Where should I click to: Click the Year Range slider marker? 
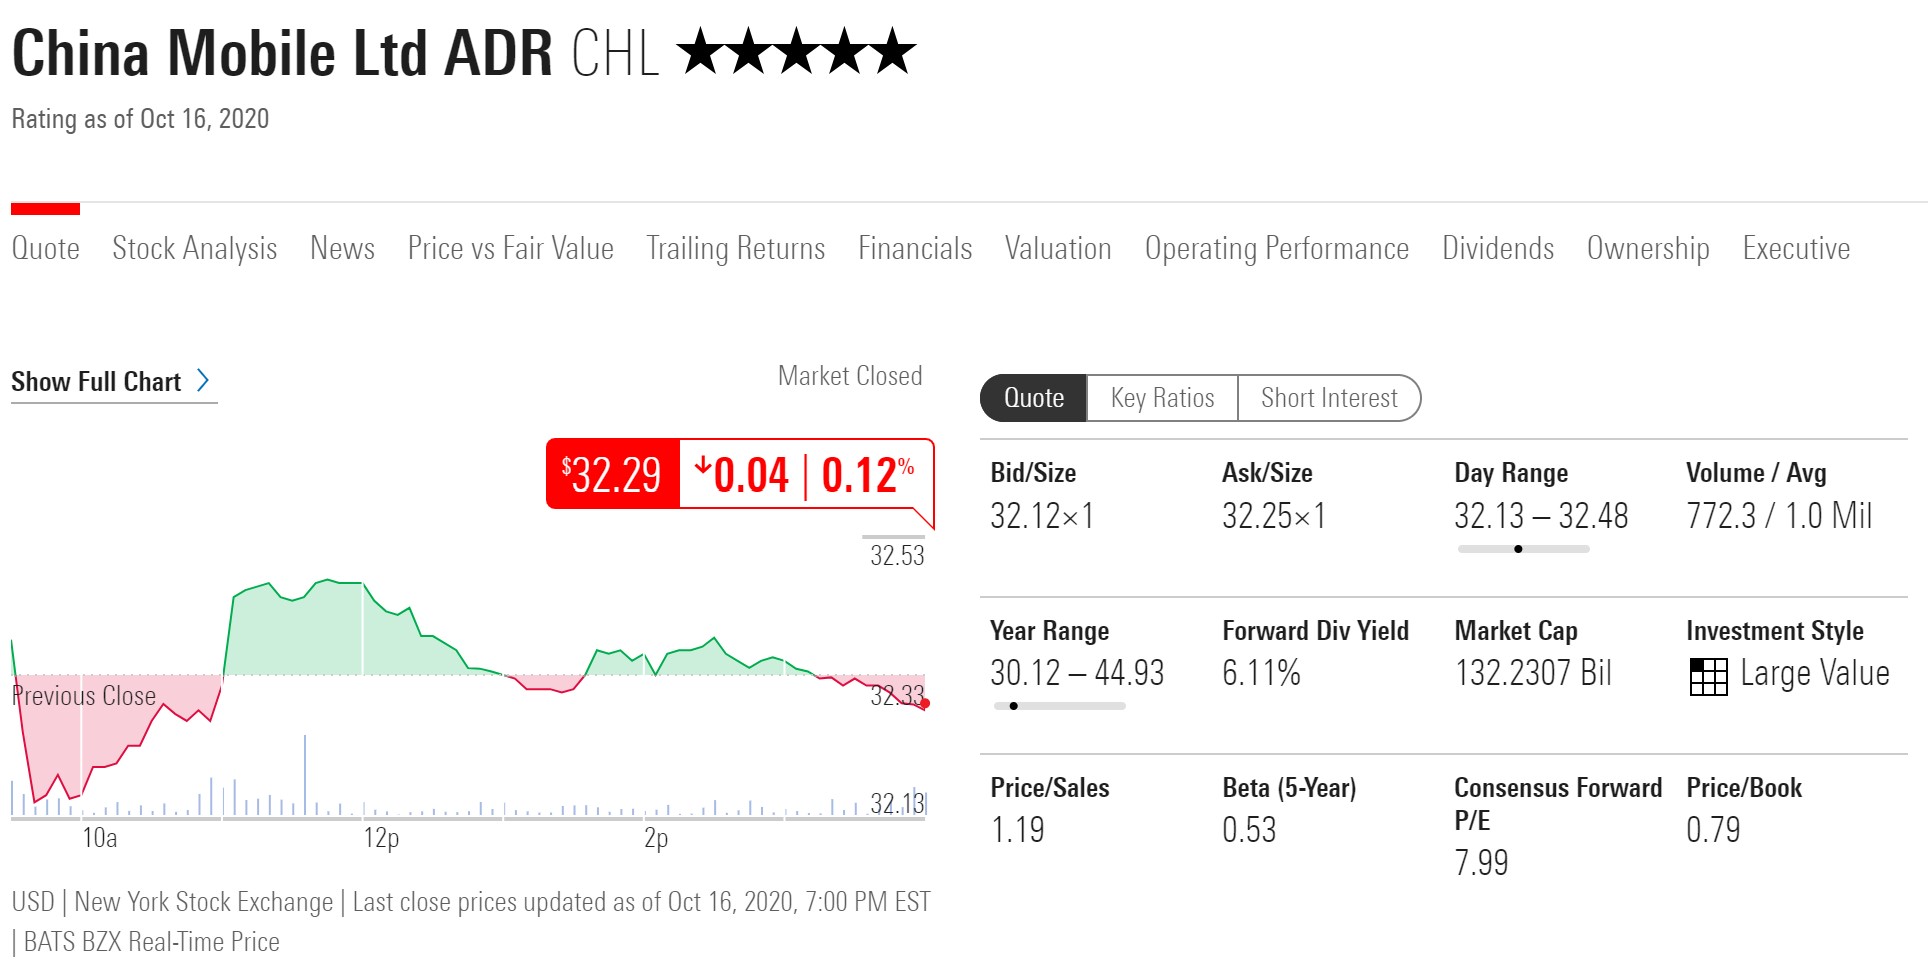point(1014,706)
